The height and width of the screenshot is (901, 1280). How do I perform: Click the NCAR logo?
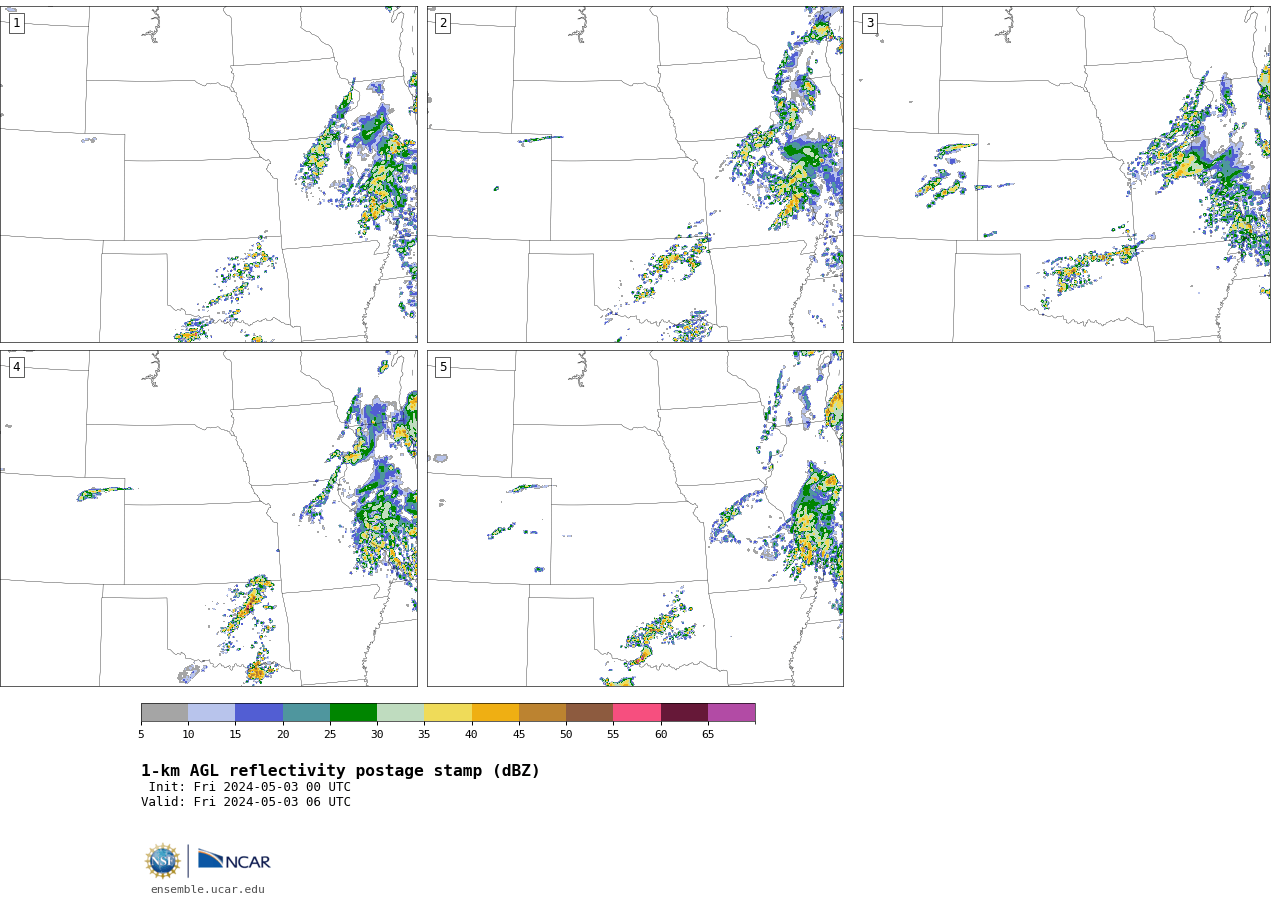234,861
